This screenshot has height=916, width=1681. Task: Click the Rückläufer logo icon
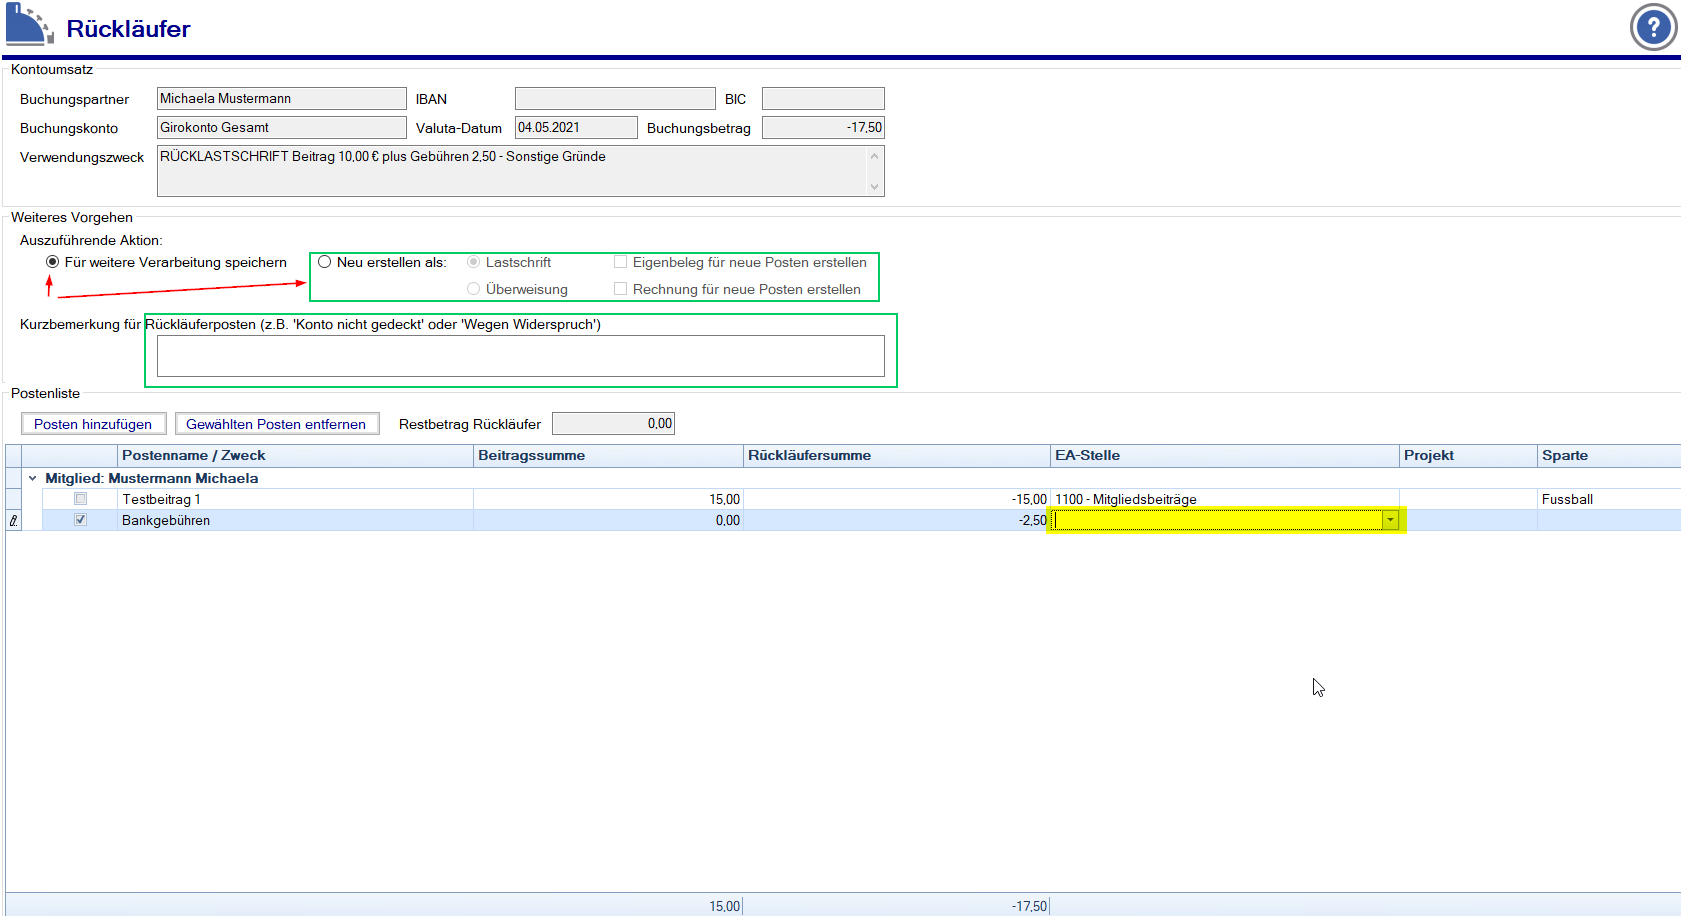[x=29, y=26]
